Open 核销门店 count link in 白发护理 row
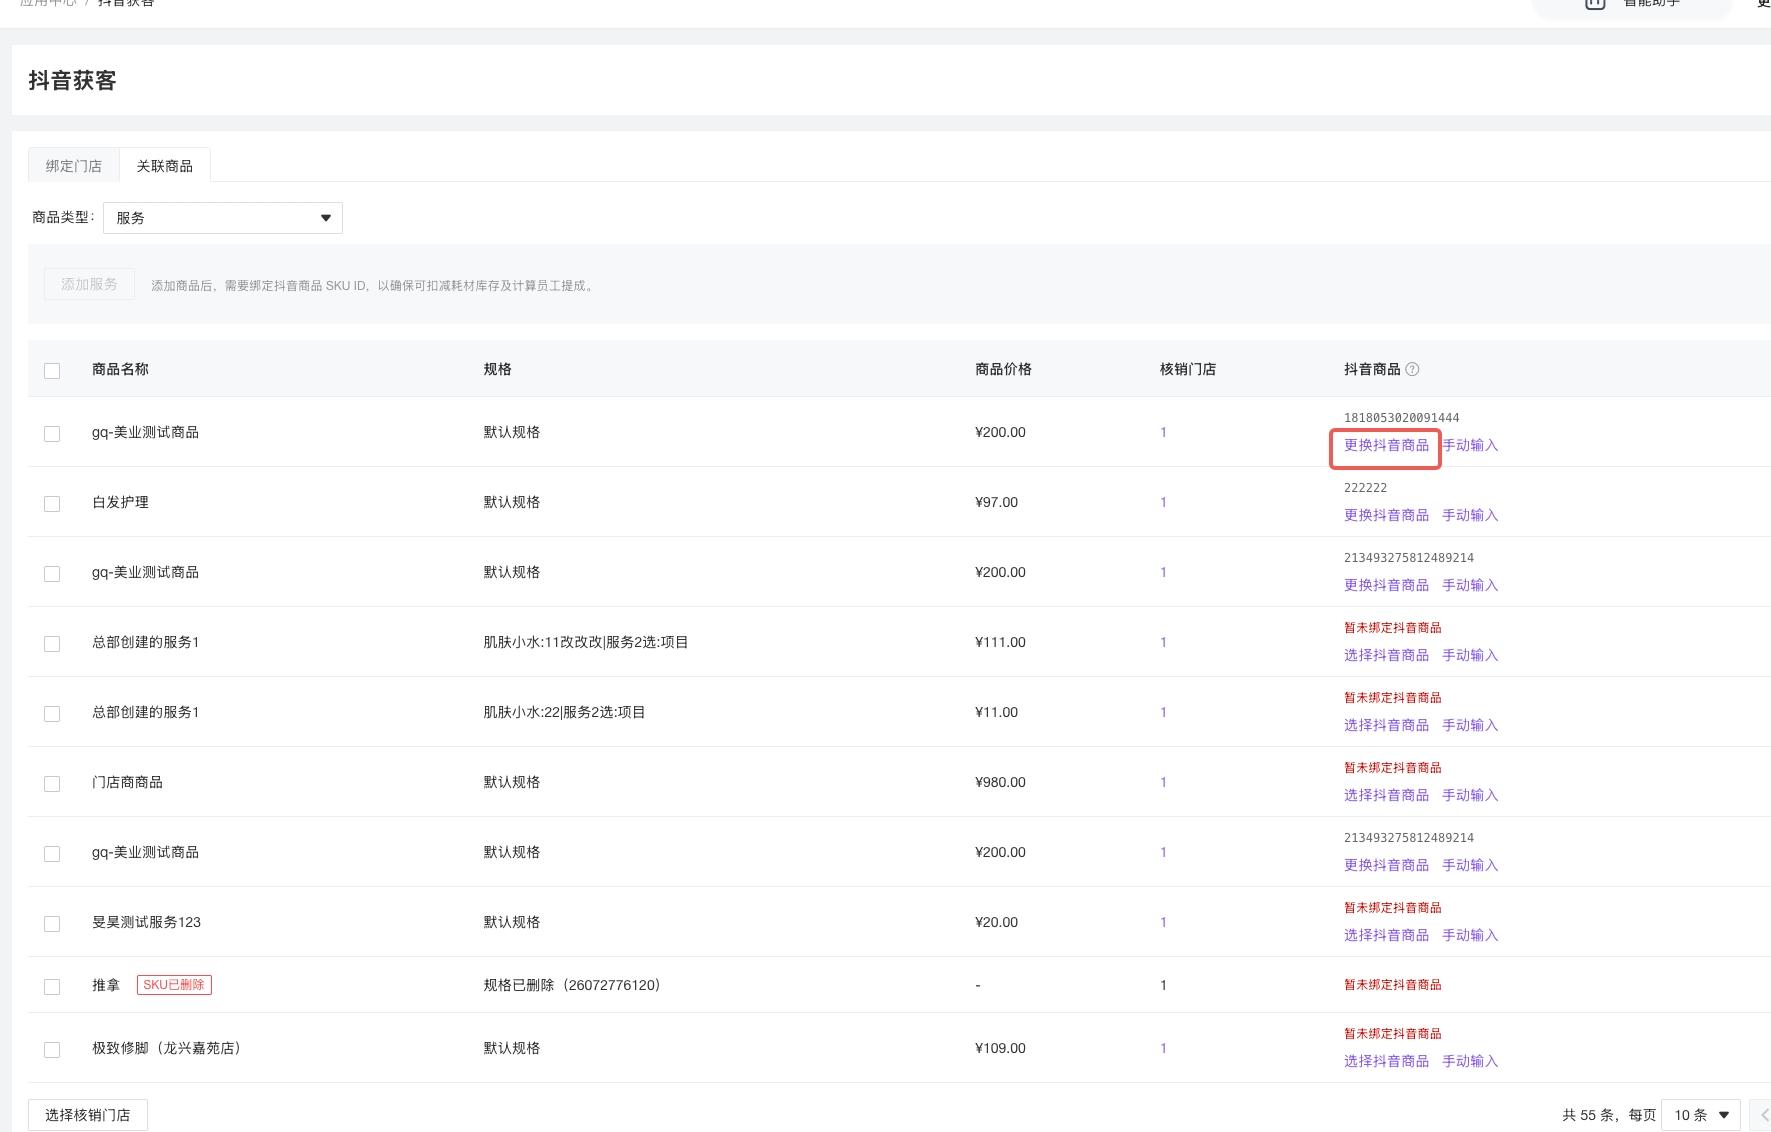The width and height of the screenshot is (1771, 1132). pyautogui.click(x=1163, y=502)
